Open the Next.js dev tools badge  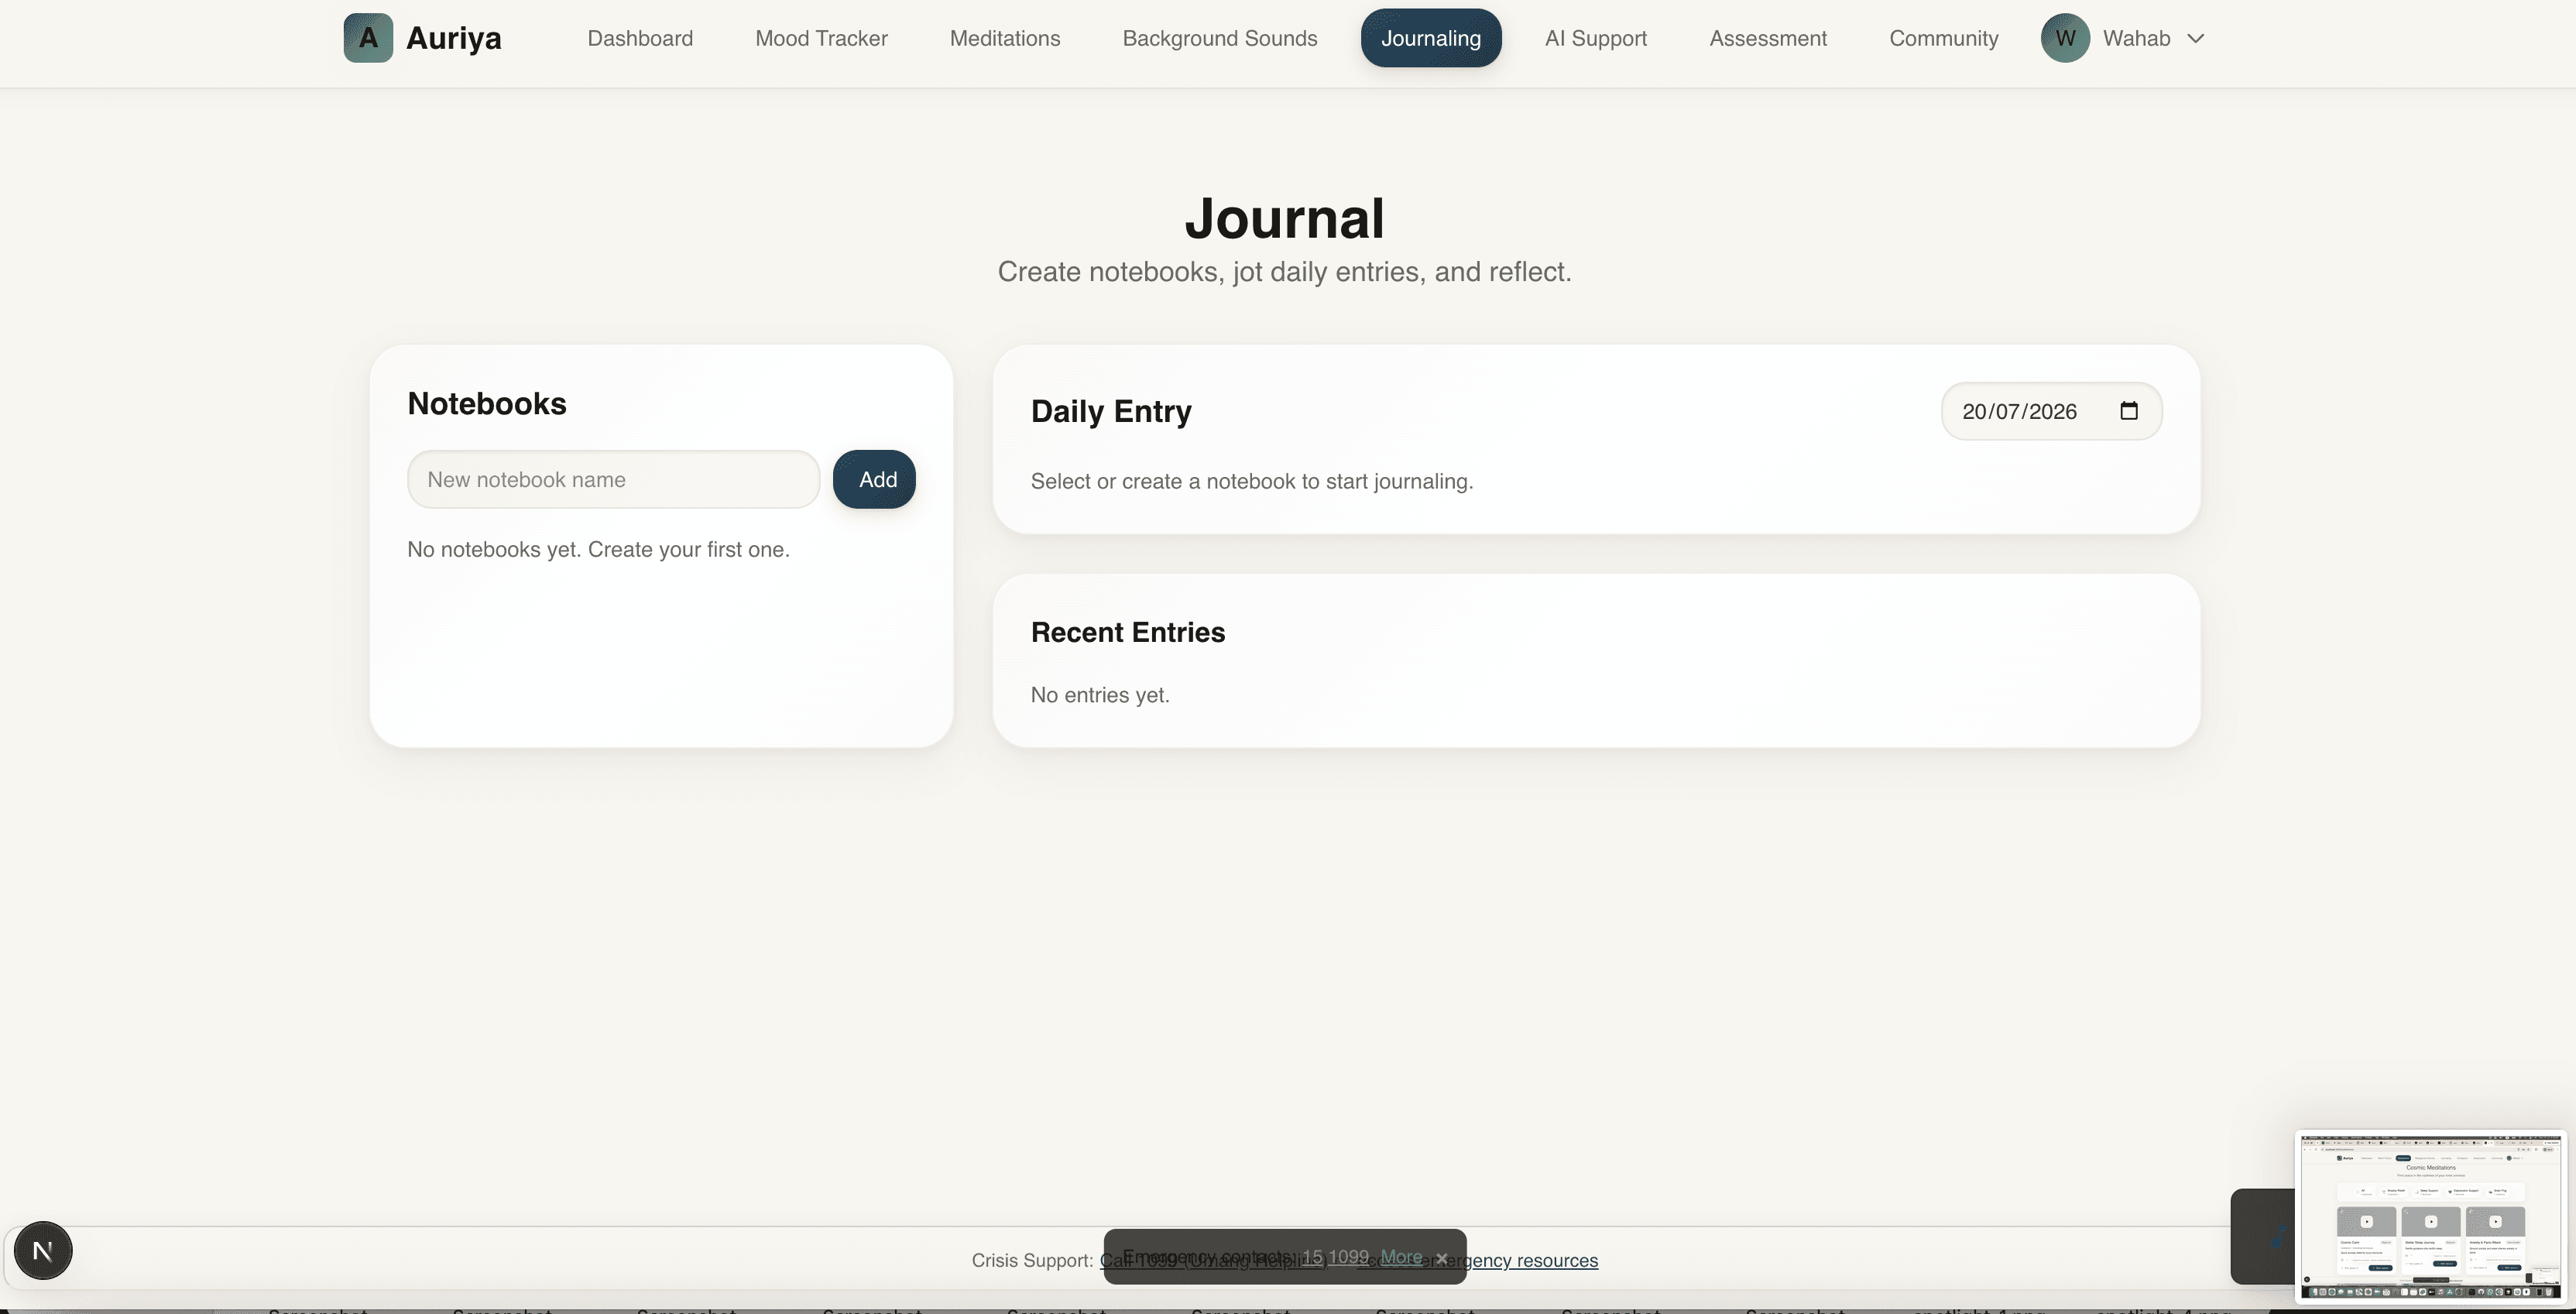[x=43, y=1250]
